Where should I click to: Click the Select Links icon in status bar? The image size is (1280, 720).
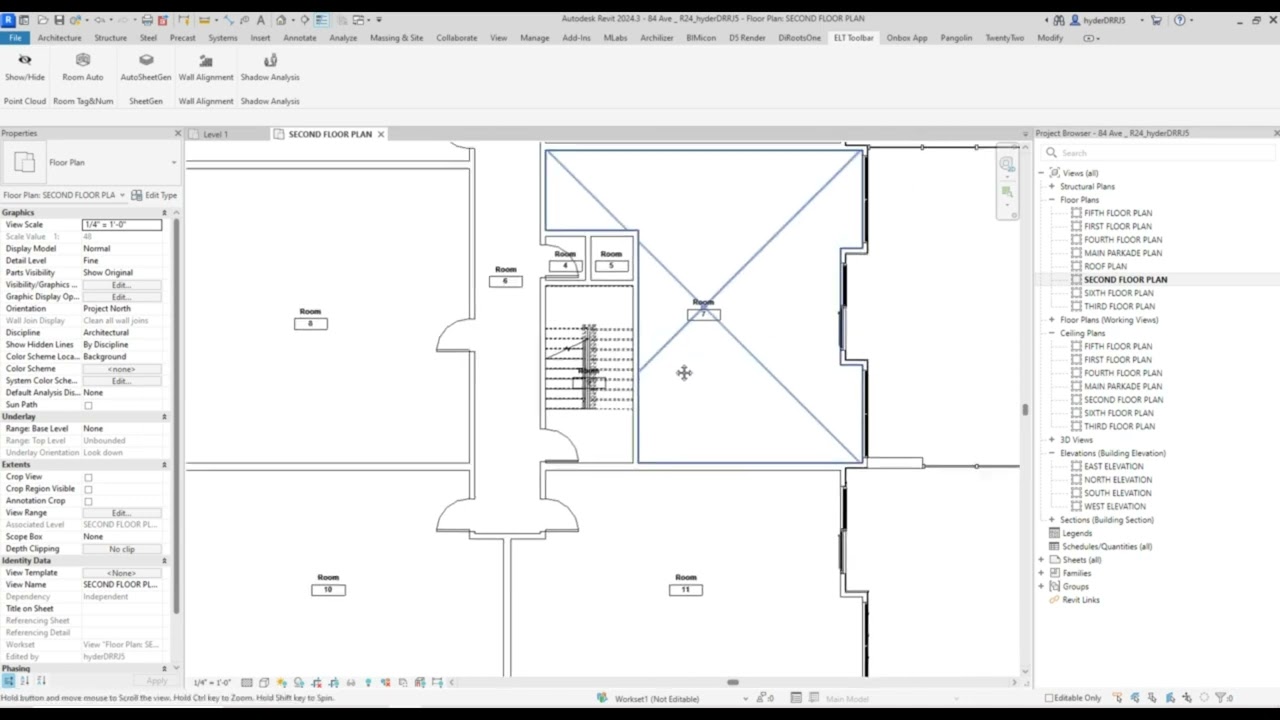[x=1117, y=698]
